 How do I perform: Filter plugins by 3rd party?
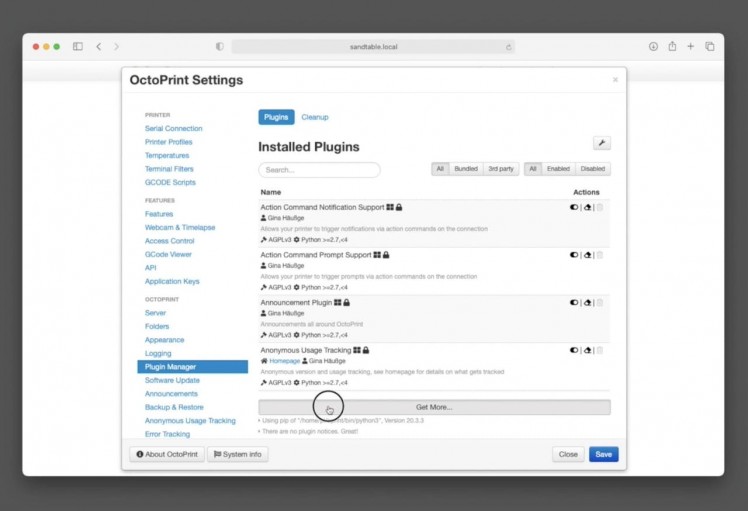pyautogui.click(x=501, y=169)
